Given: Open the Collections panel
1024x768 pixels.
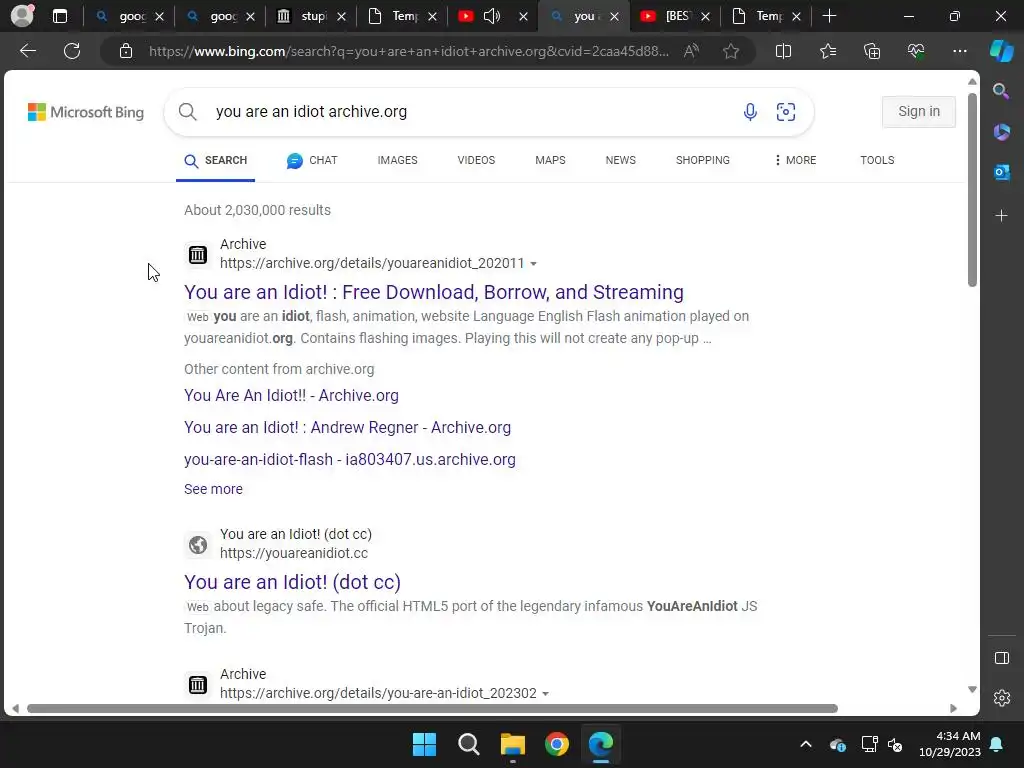Looking at the screenshot, I should (872, 51).
